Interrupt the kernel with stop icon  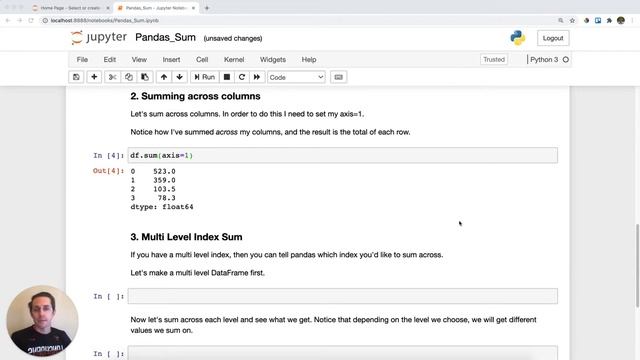click(x=227, y=77)
